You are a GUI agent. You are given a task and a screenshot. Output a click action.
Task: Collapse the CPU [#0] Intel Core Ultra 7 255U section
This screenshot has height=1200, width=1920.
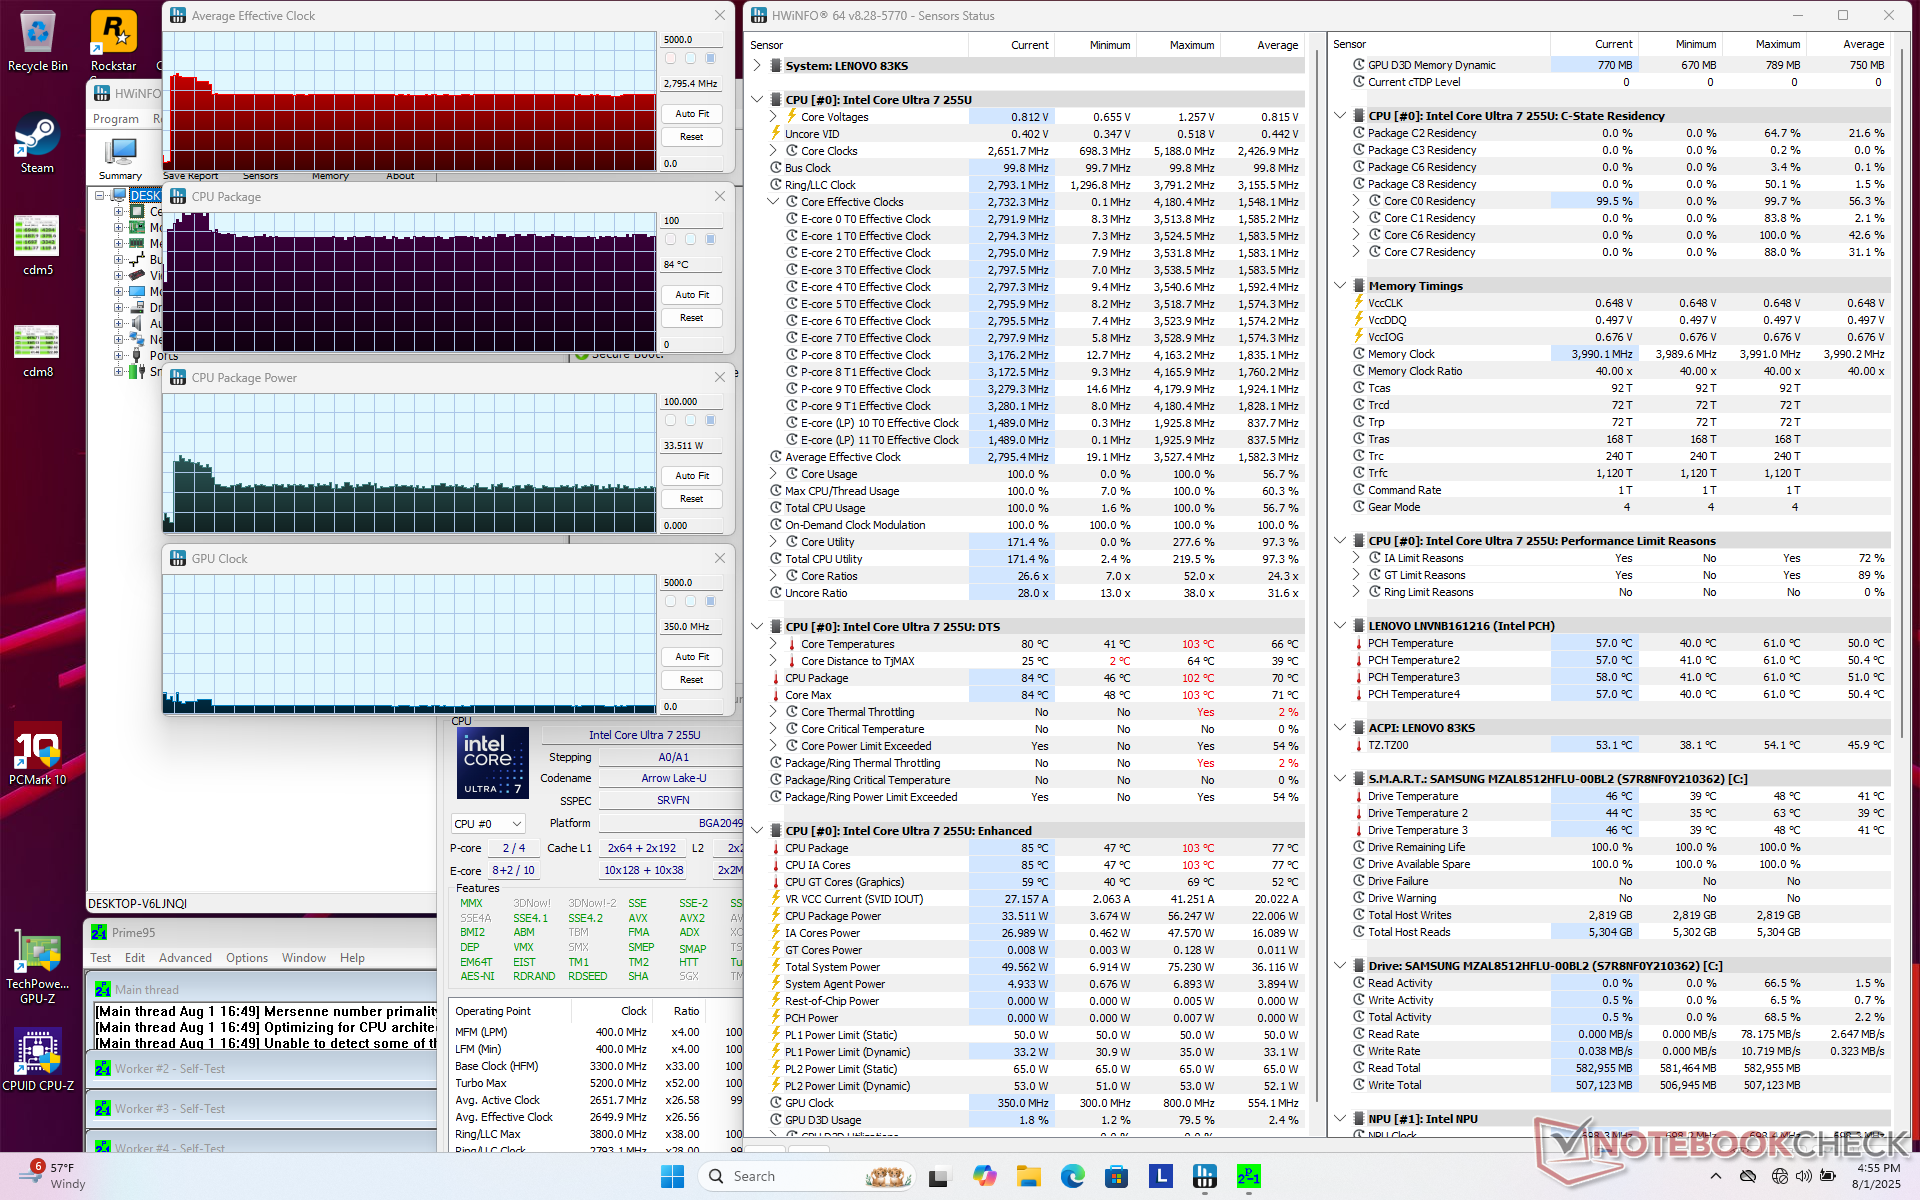(757, 100)
